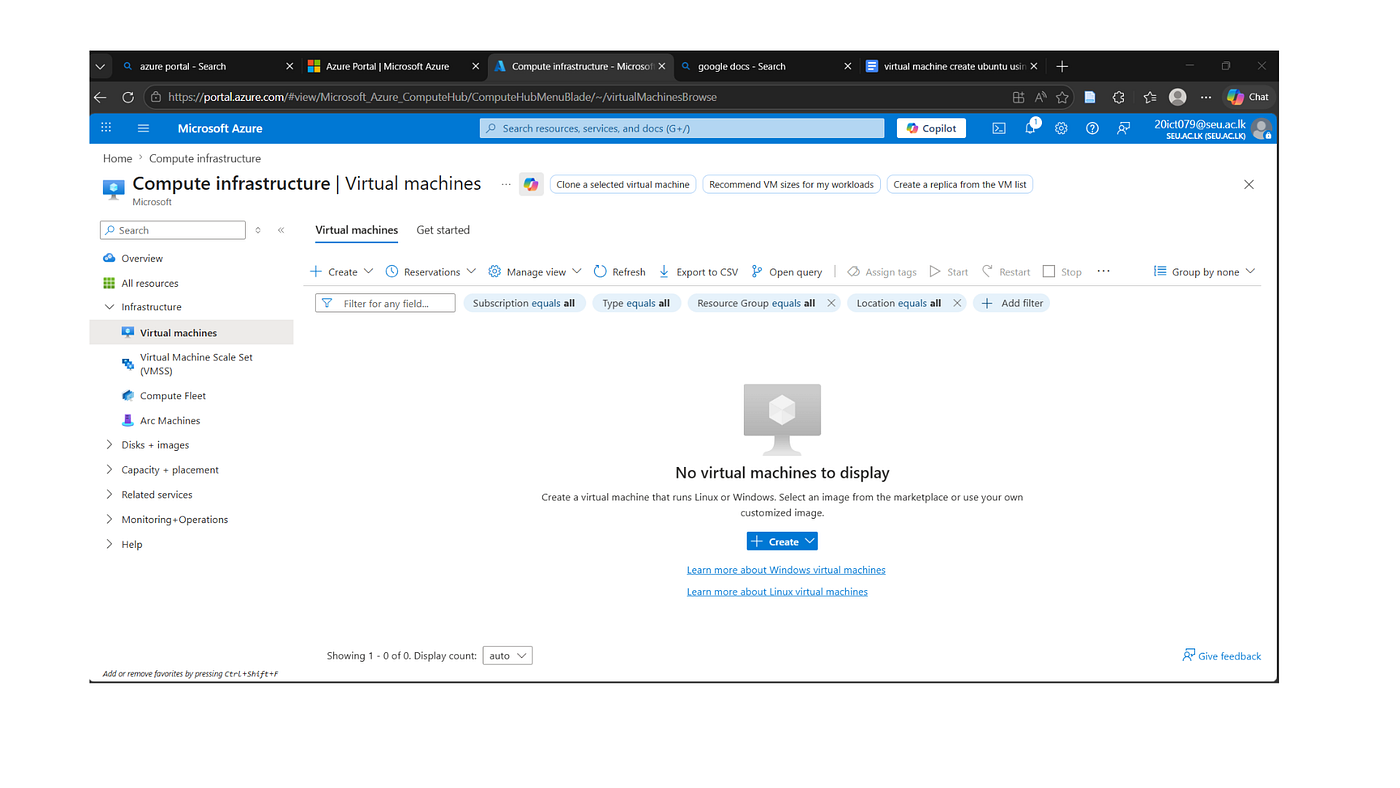Switch to Get started tab

click(443, 230)
